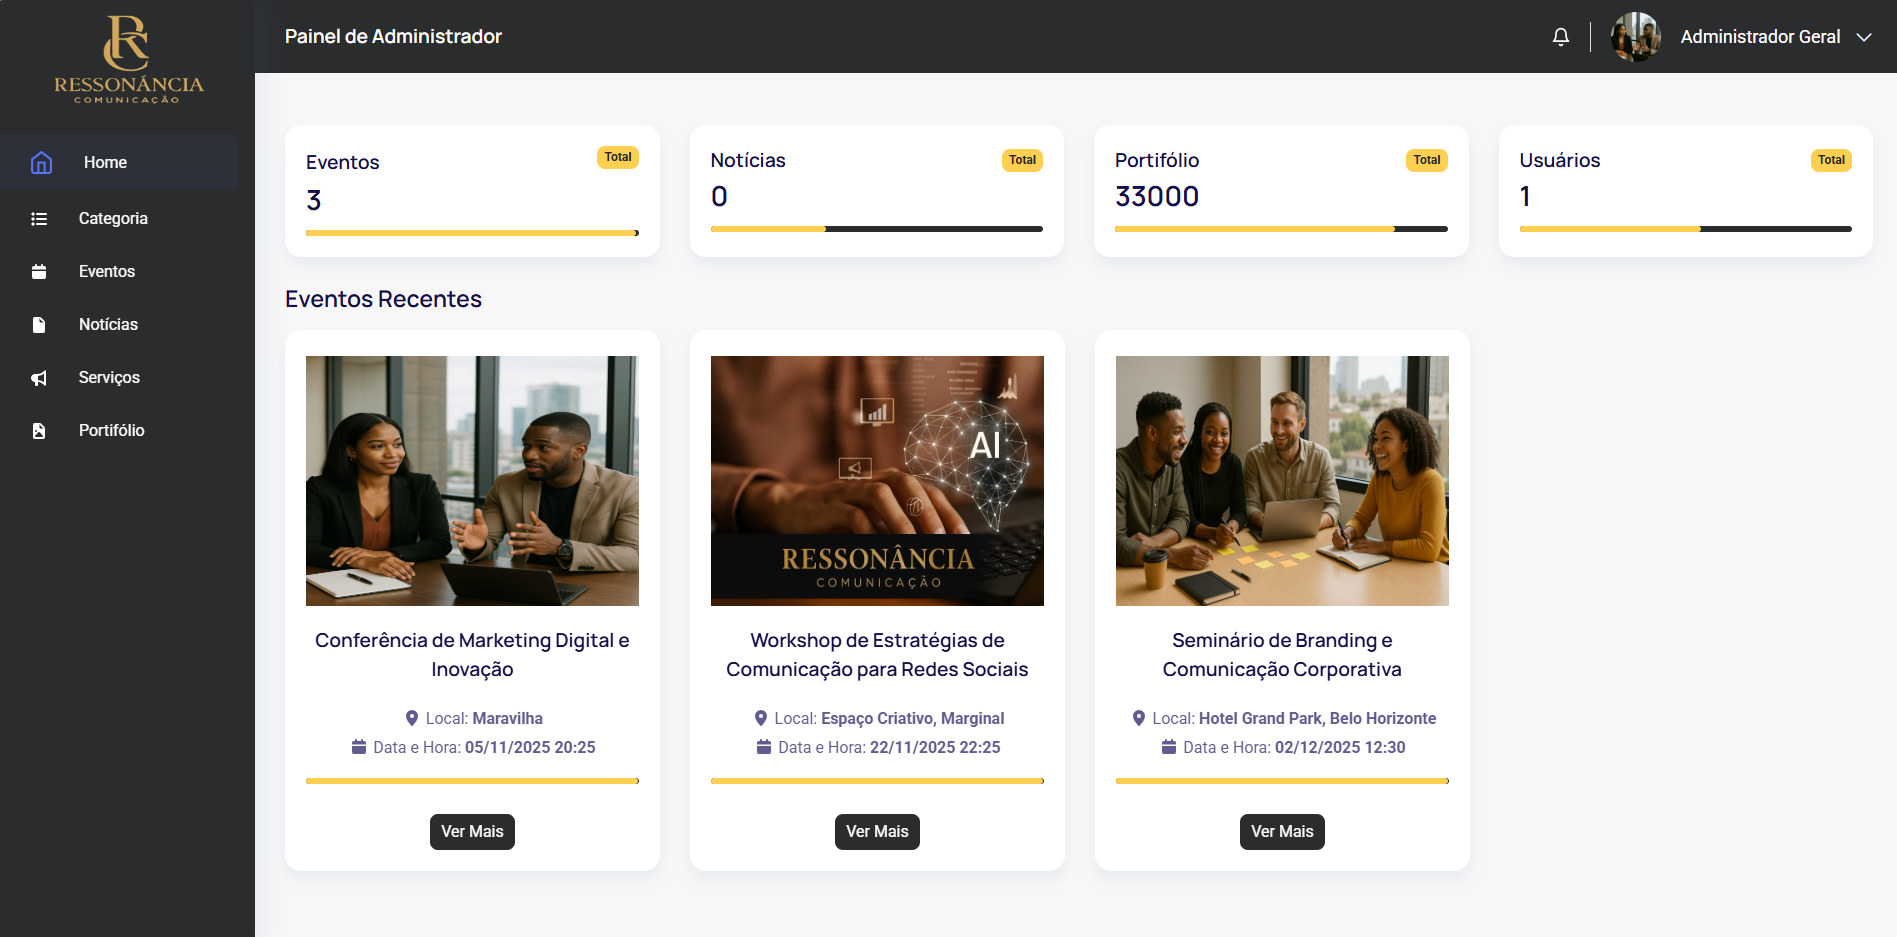Image resolution: width=1897 pixels, height=937 pixels.
Task: Click the Total badge on Eventos card
Action: (x=618, y=157)
